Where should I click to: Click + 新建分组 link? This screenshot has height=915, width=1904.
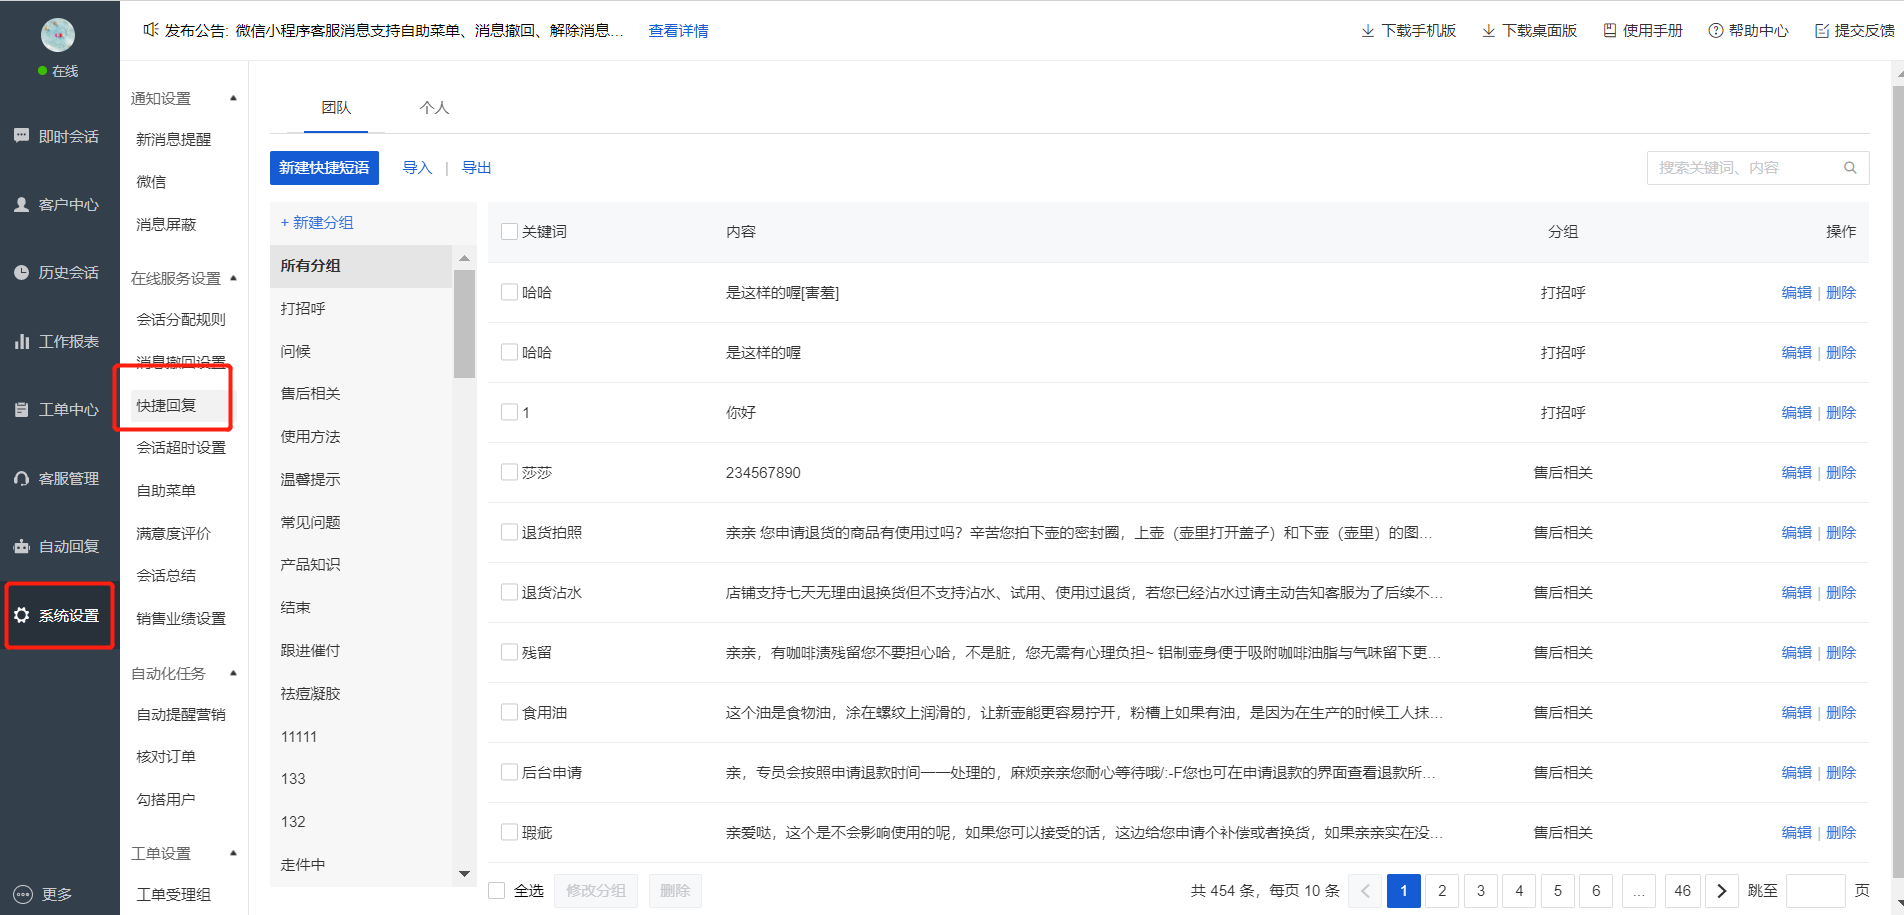pos(317,222)
